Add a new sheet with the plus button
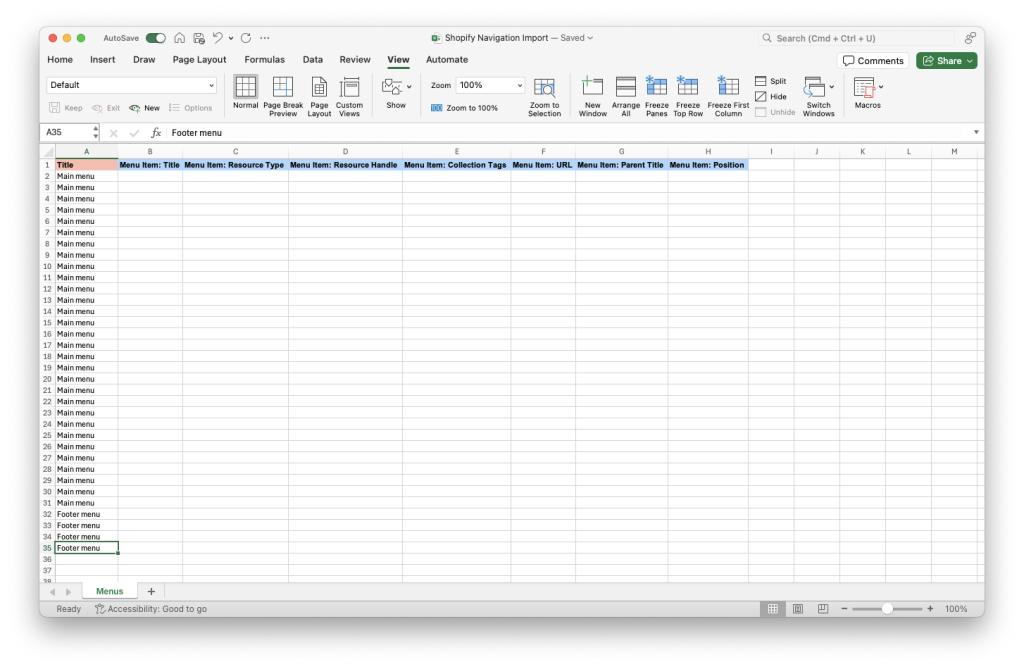The image size is (1024, 669). tap(151, 591)
